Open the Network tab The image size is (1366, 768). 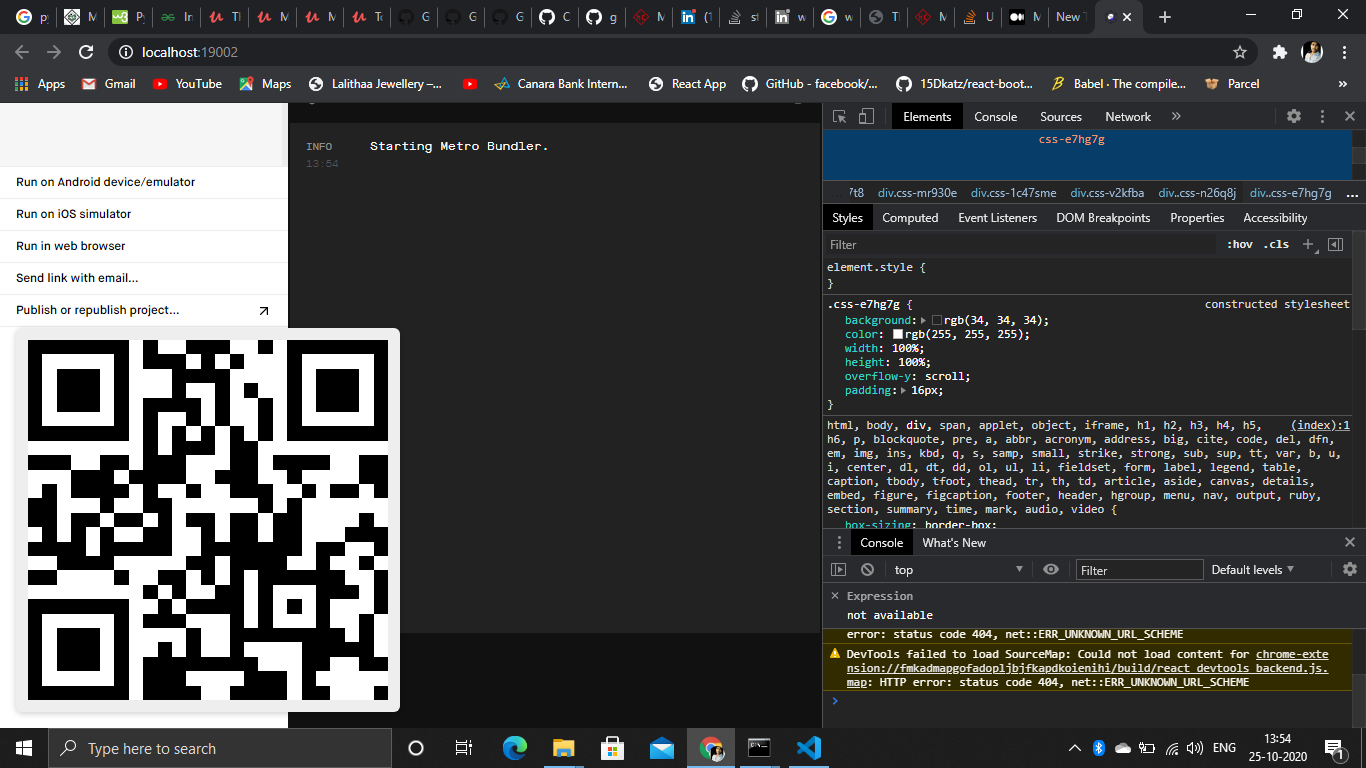click(x=1128, y=117)
